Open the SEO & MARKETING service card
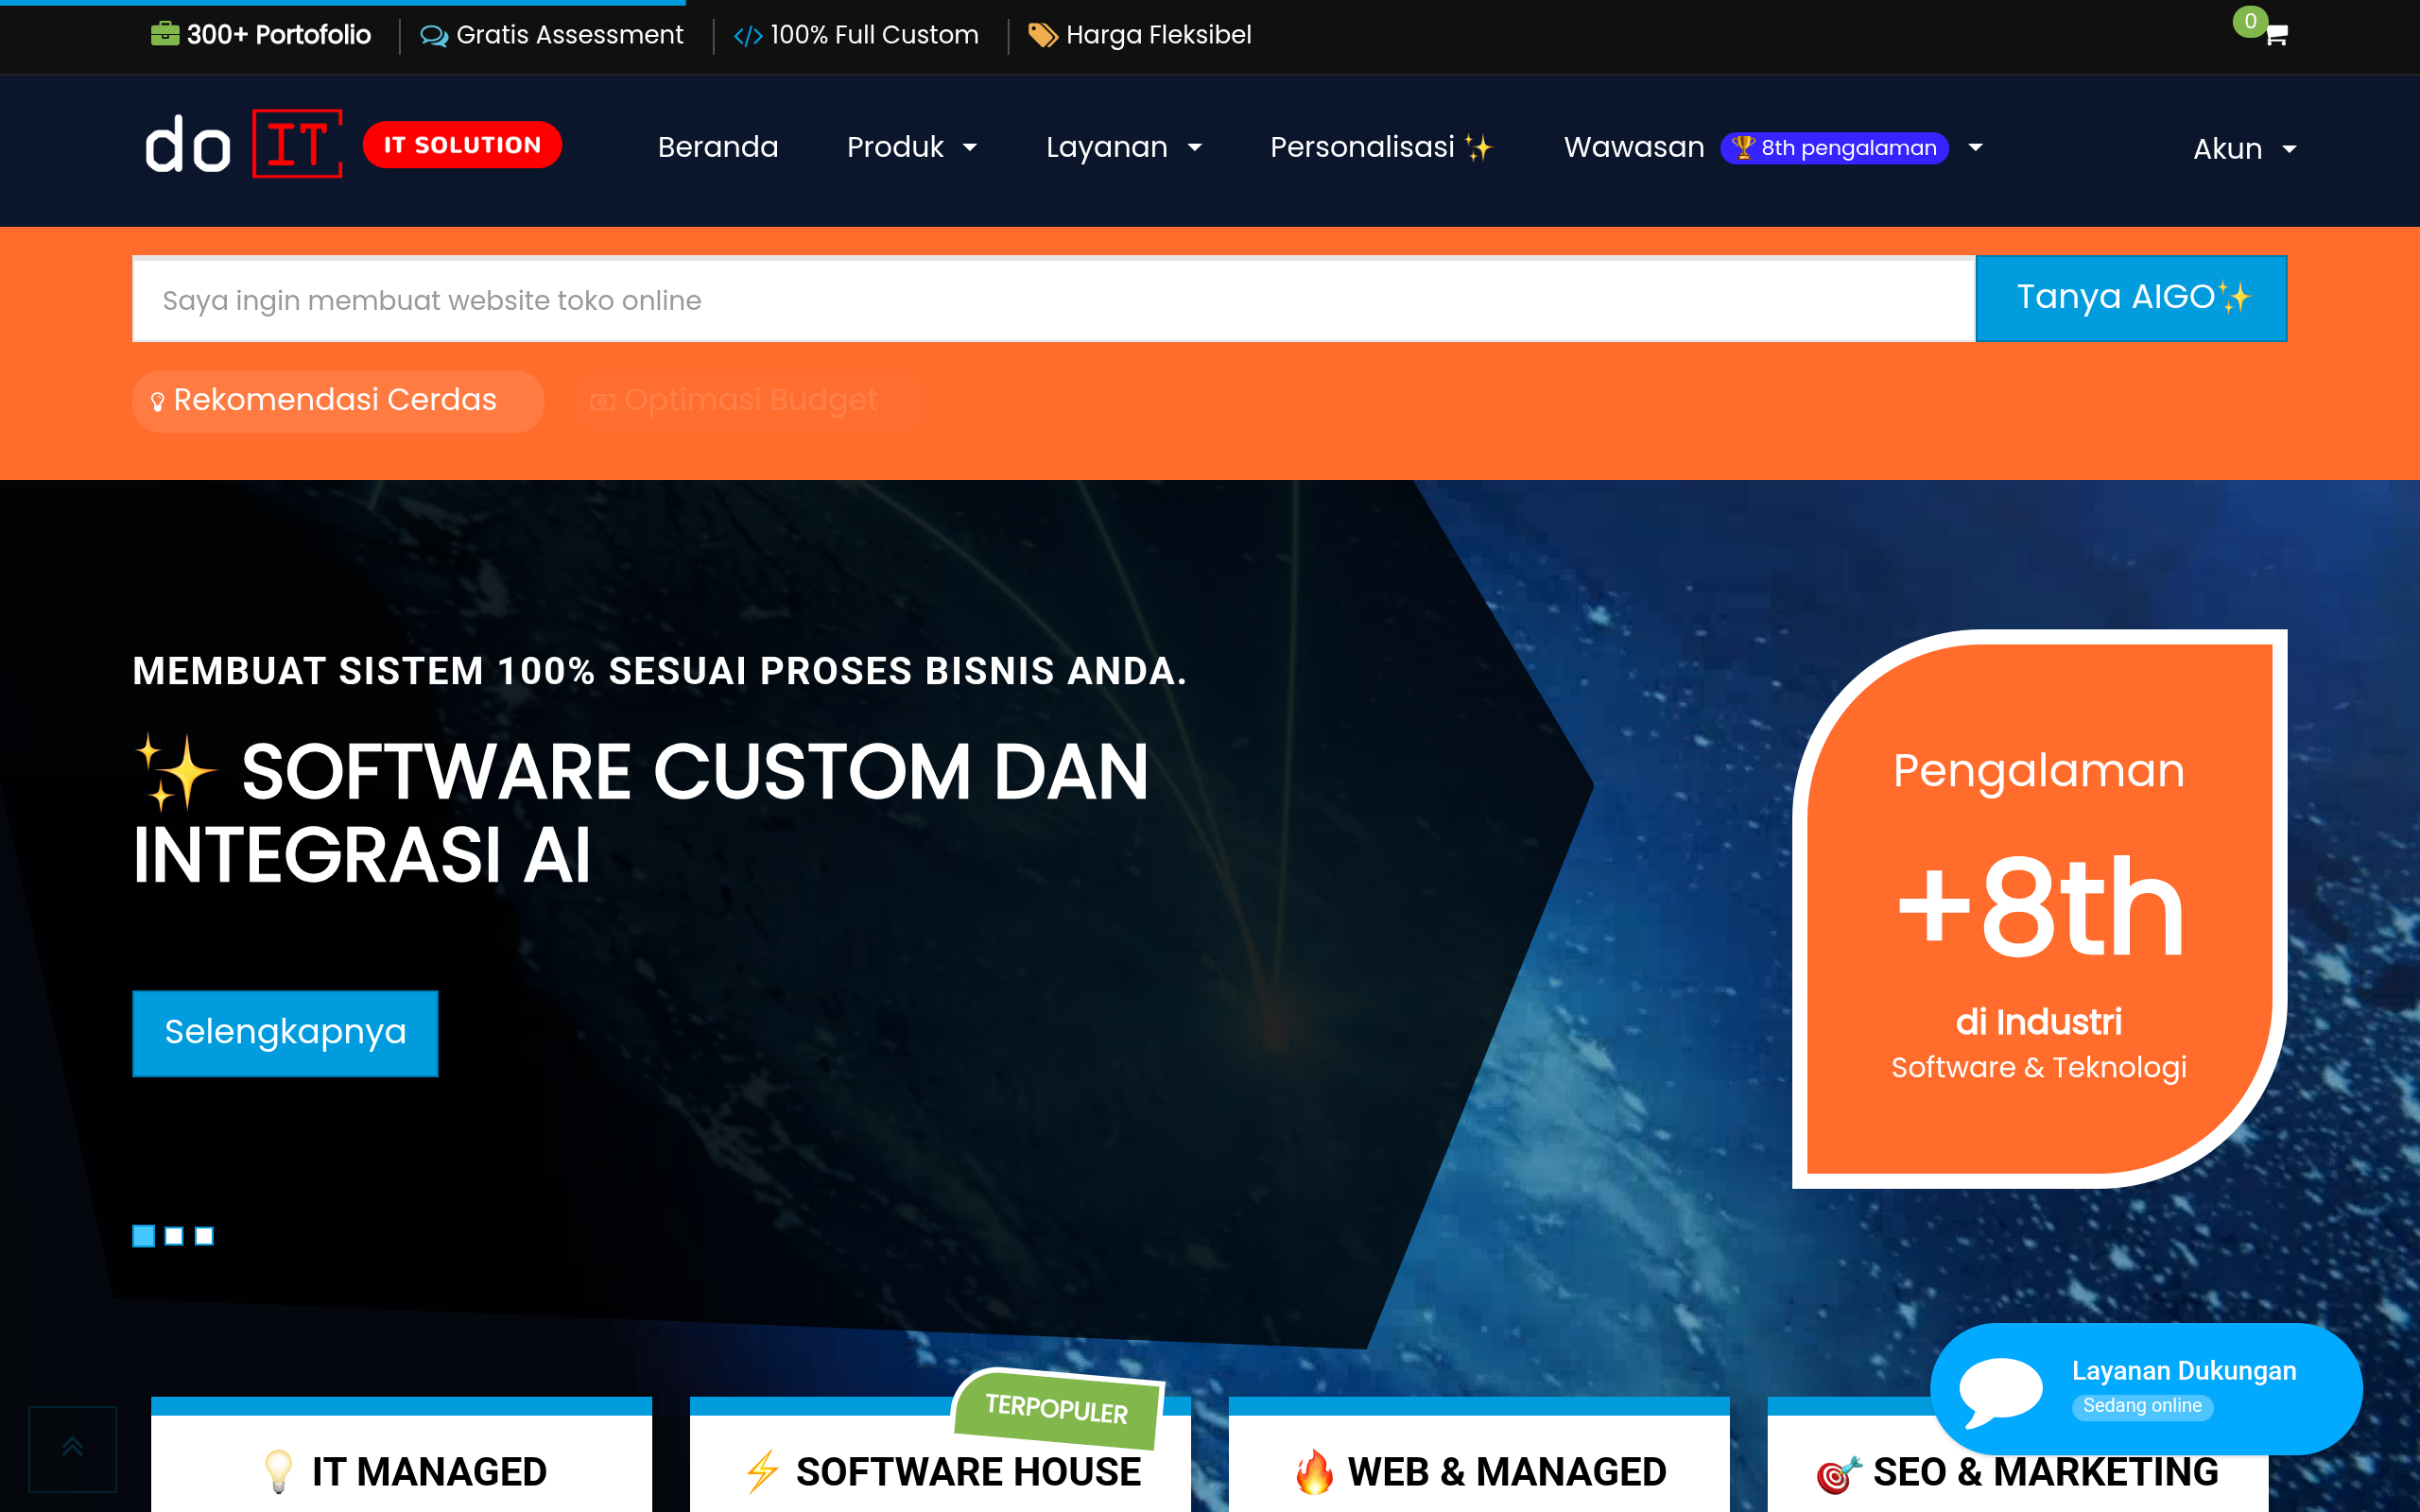Screen dimensions: 2420x1512 (2018, 1472)
